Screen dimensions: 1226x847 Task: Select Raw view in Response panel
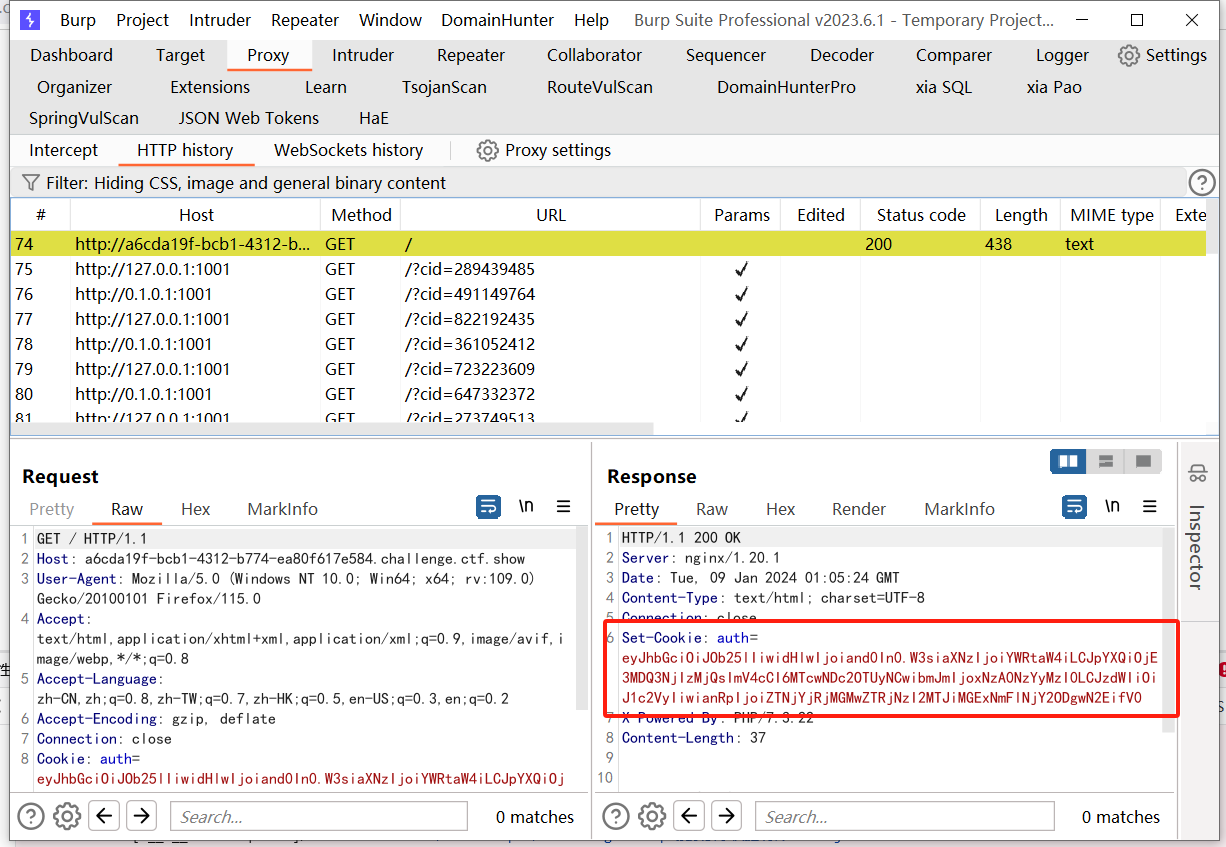point(712,509)
